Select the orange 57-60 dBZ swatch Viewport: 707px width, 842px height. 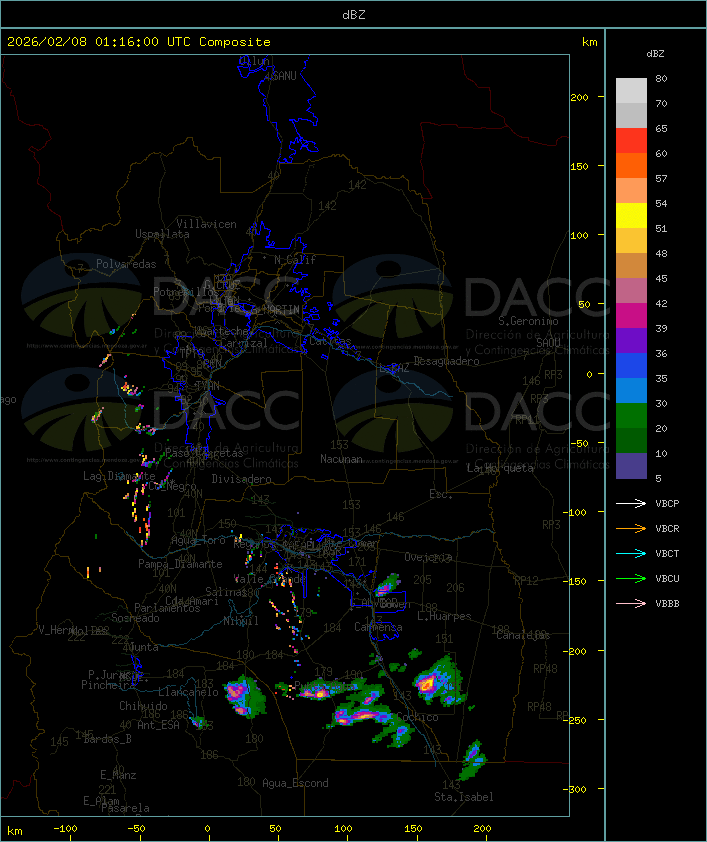click(631, 165)
